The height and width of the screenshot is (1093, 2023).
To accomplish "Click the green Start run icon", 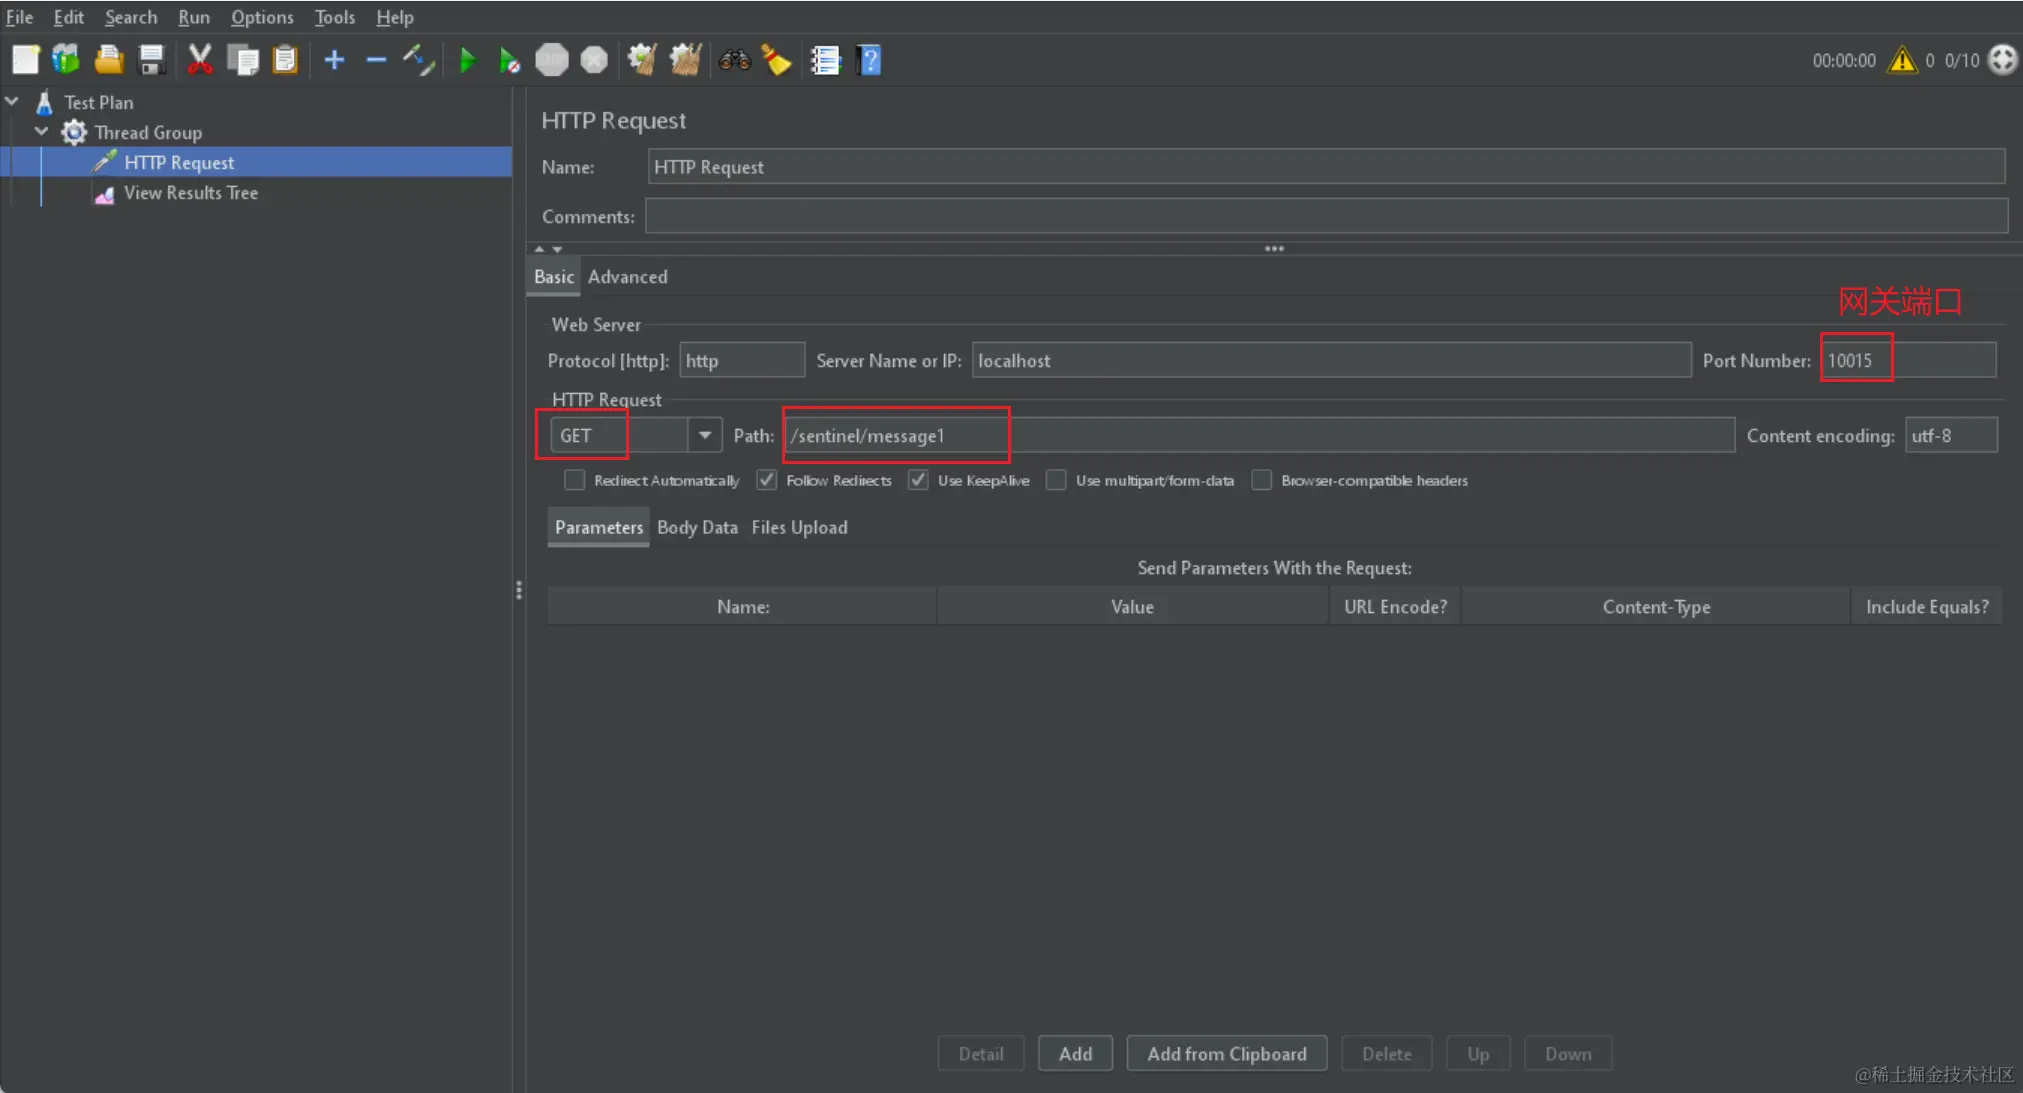I will click(467, 61).
